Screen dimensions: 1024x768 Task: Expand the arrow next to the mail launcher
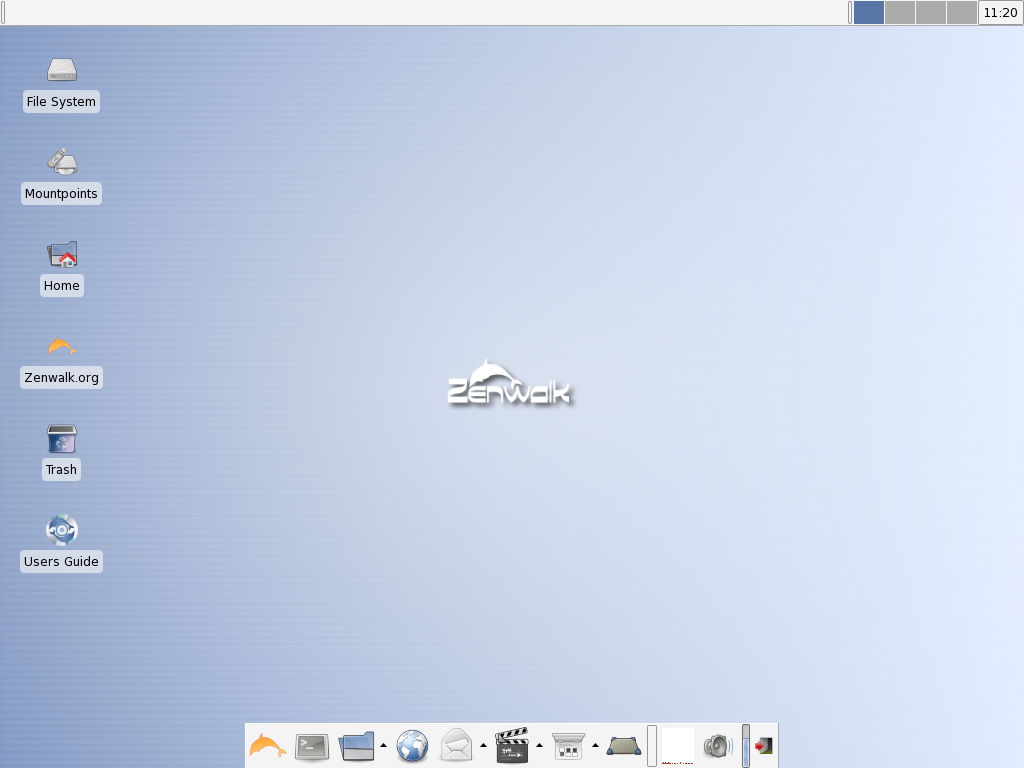pos(483,745)
